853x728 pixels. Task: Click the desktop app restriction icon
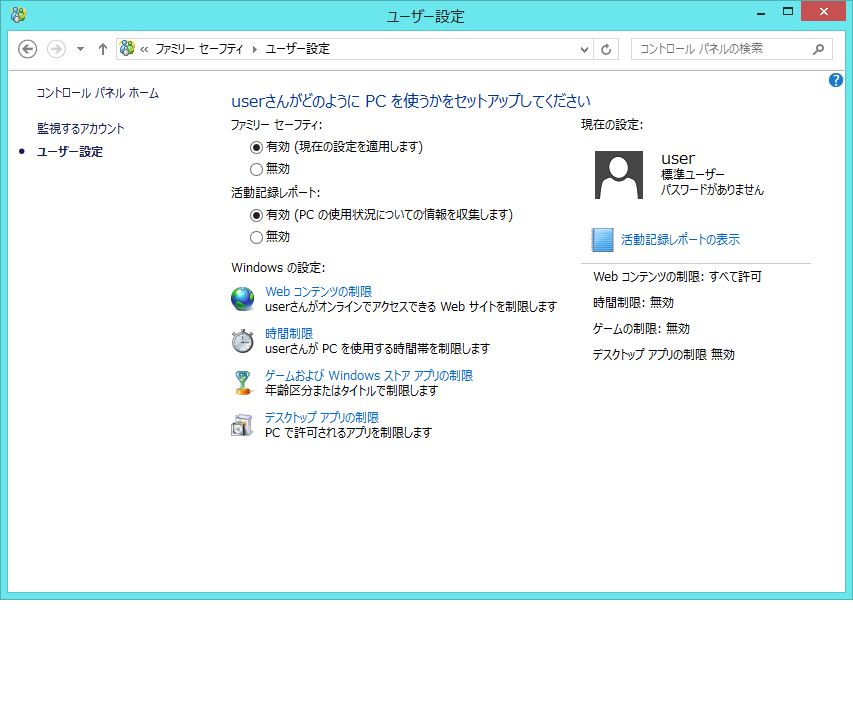coord(243,425)
